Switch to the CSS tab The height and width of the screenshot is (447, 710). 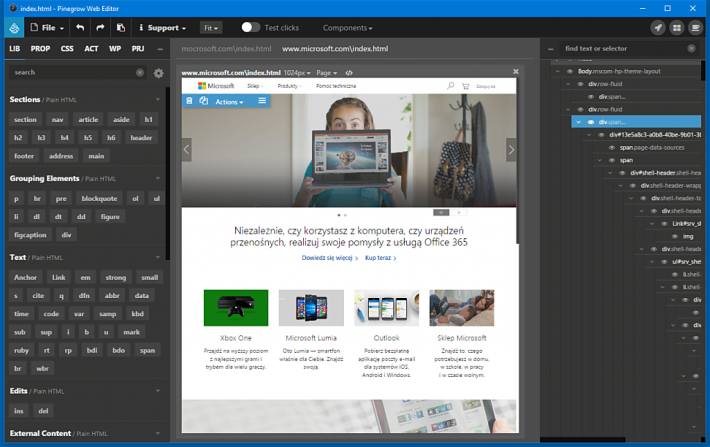pyautogui.click(x=67, y=48)
